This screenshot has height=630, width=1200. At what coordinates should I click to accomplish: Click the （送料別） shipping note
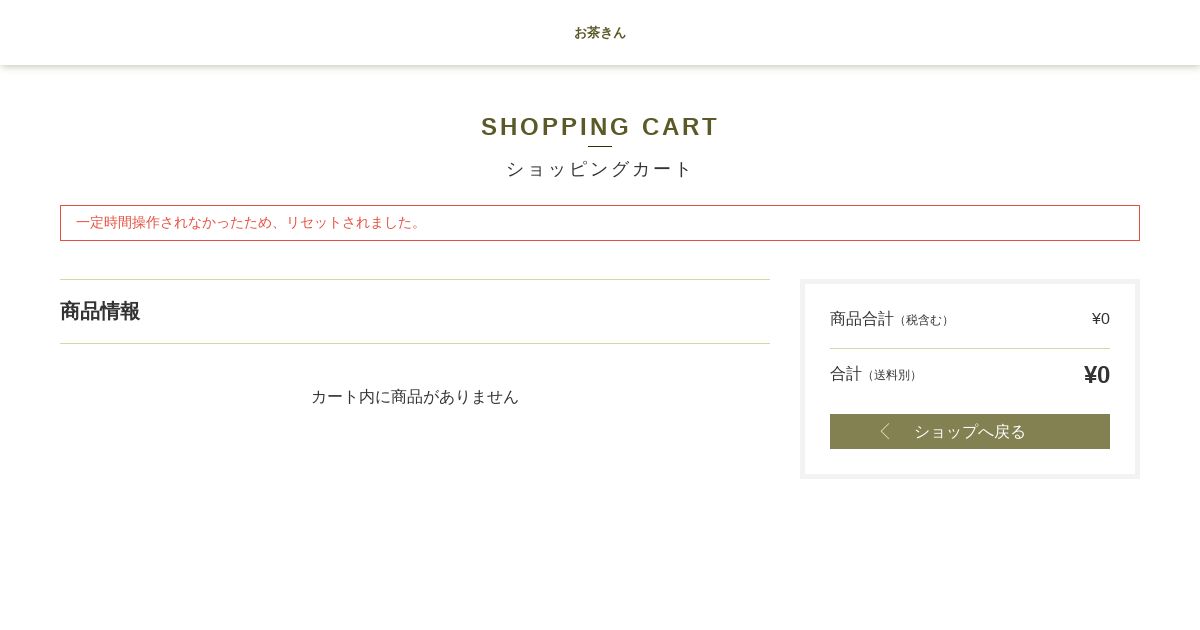pos(892,375)
